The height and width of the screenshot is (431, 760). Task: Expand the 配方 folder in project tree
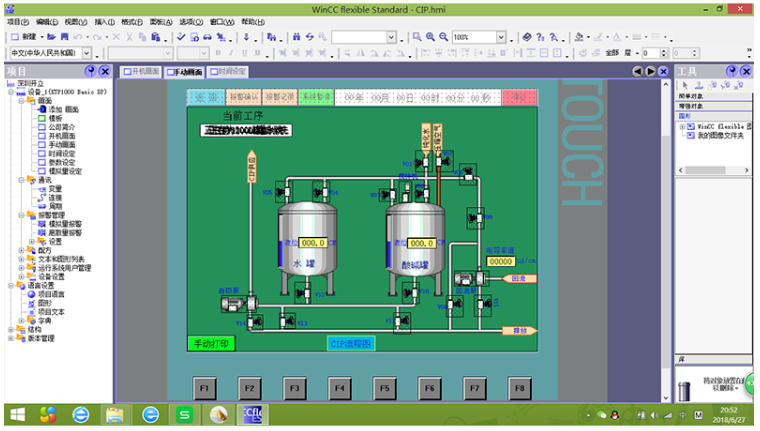click(21, 251)
